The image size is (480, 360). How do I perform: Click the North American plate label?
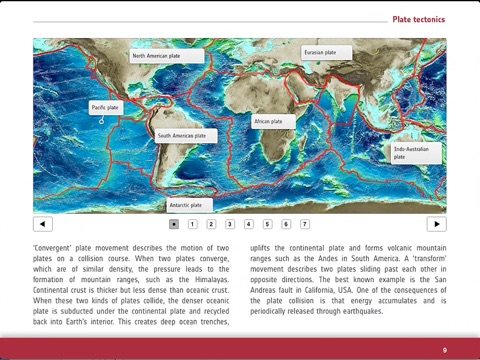pos(167,56)
